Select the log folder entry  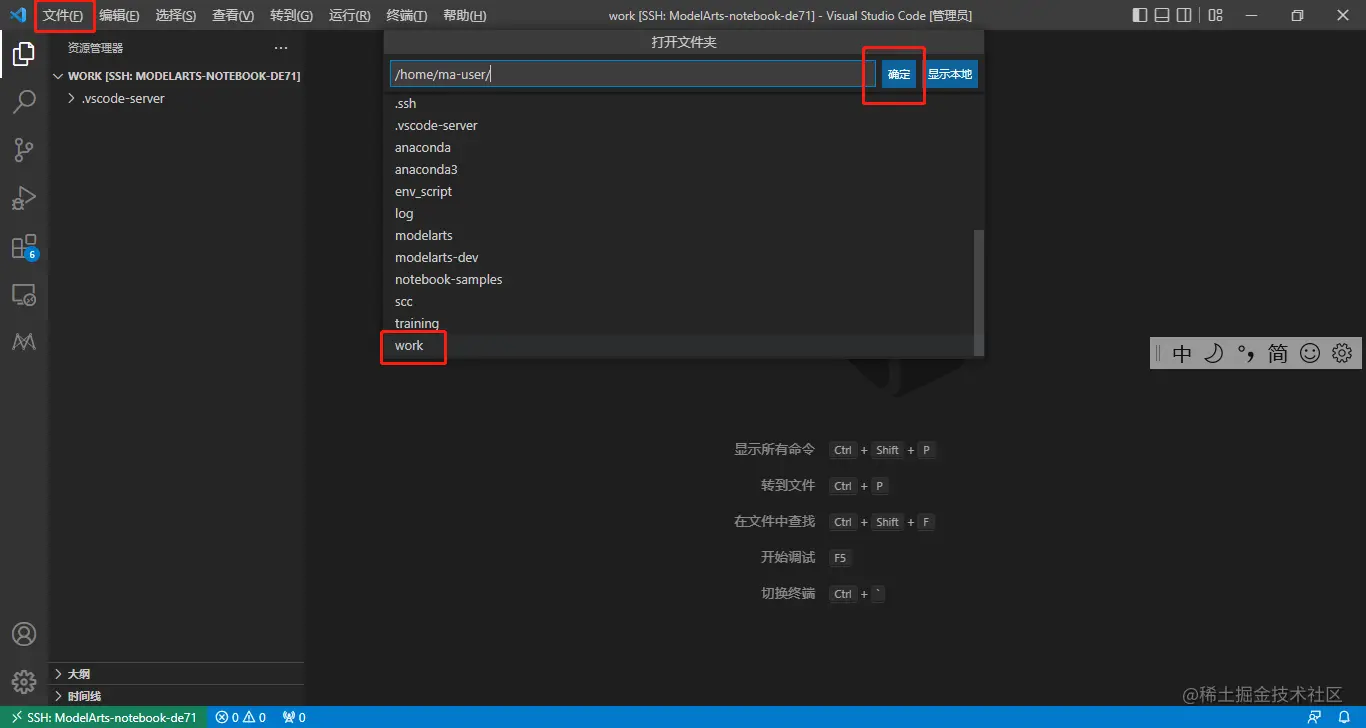tap(680, 214)
